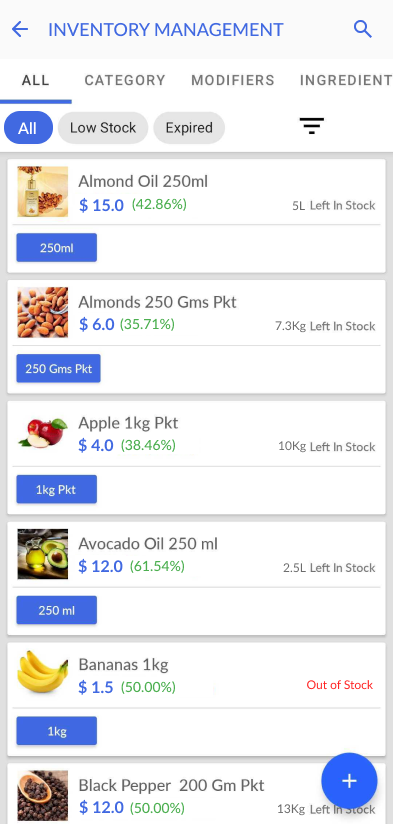The image size is (393, 824).
Task: Open the Avocado Oil product thumbnail
Action: point(43,554)
